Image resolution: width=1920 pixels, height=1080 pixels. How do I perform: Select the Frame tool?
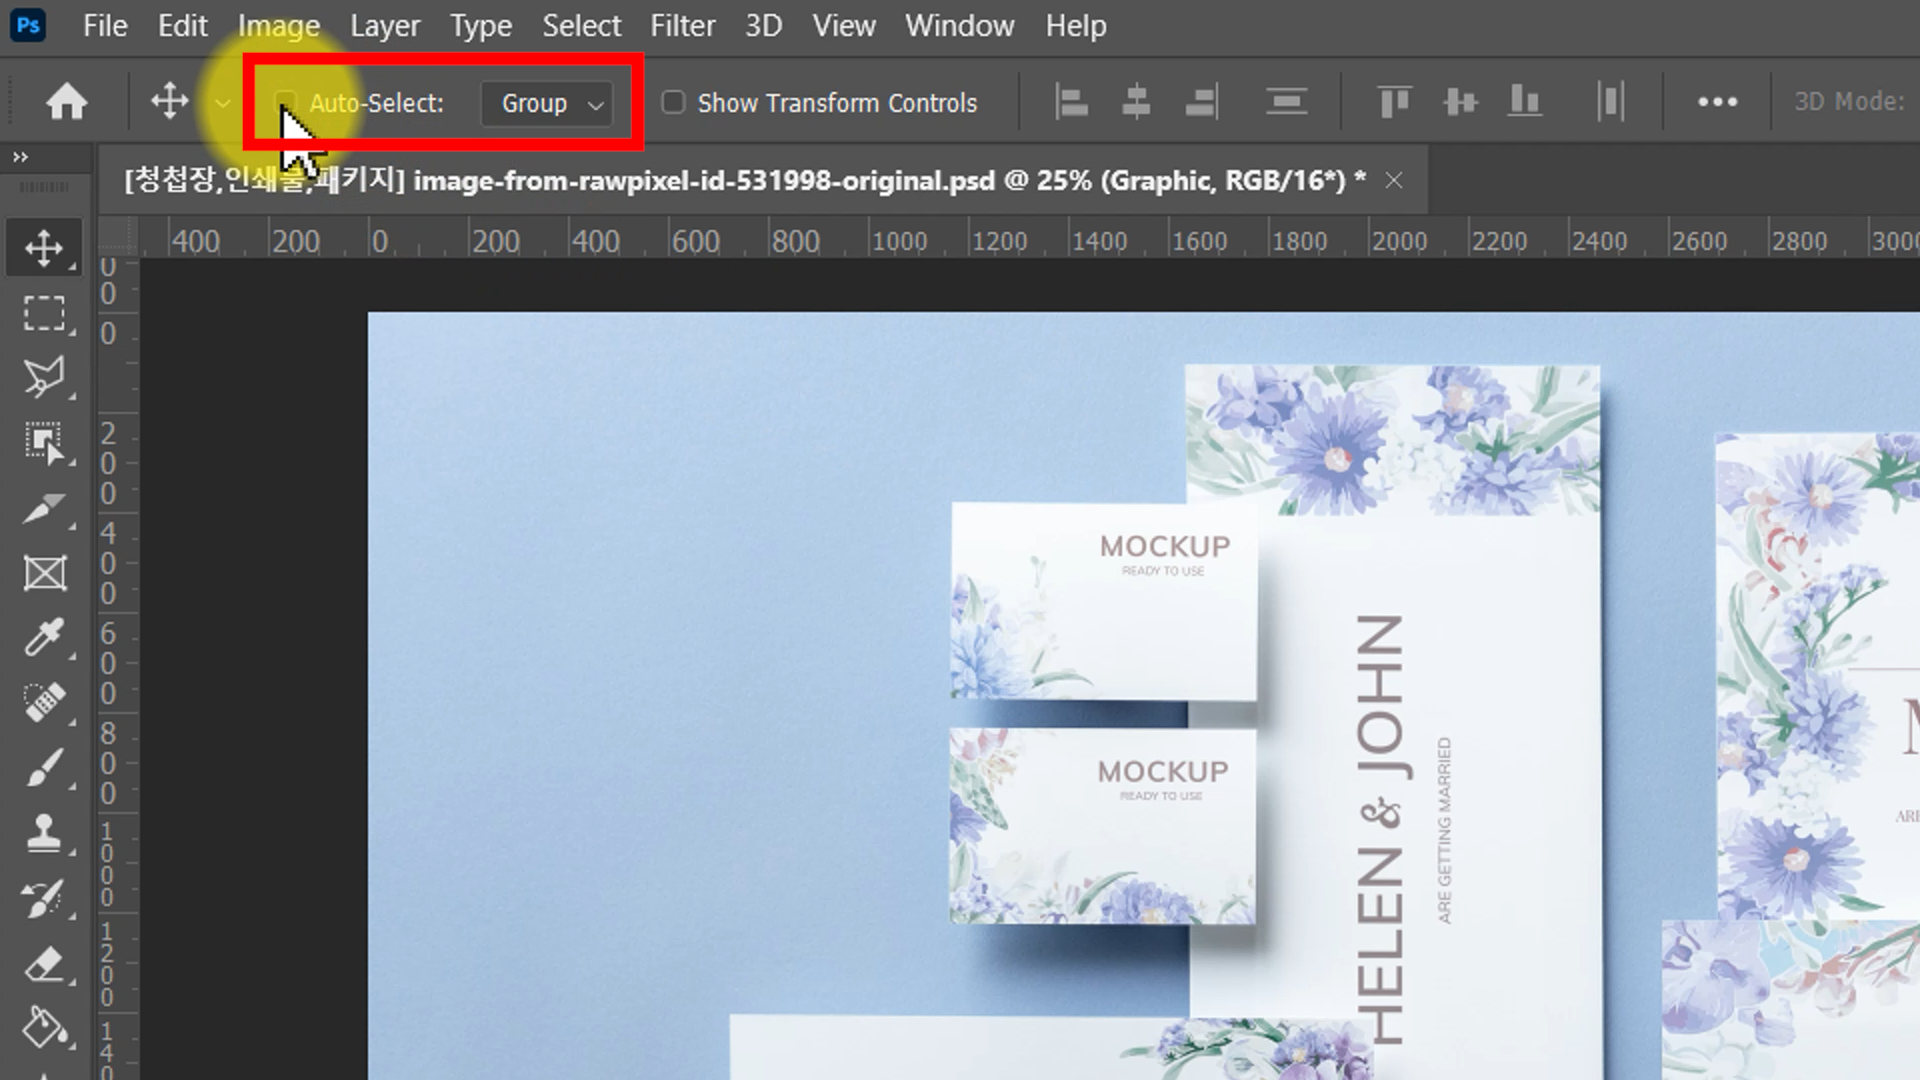[44, 573]
